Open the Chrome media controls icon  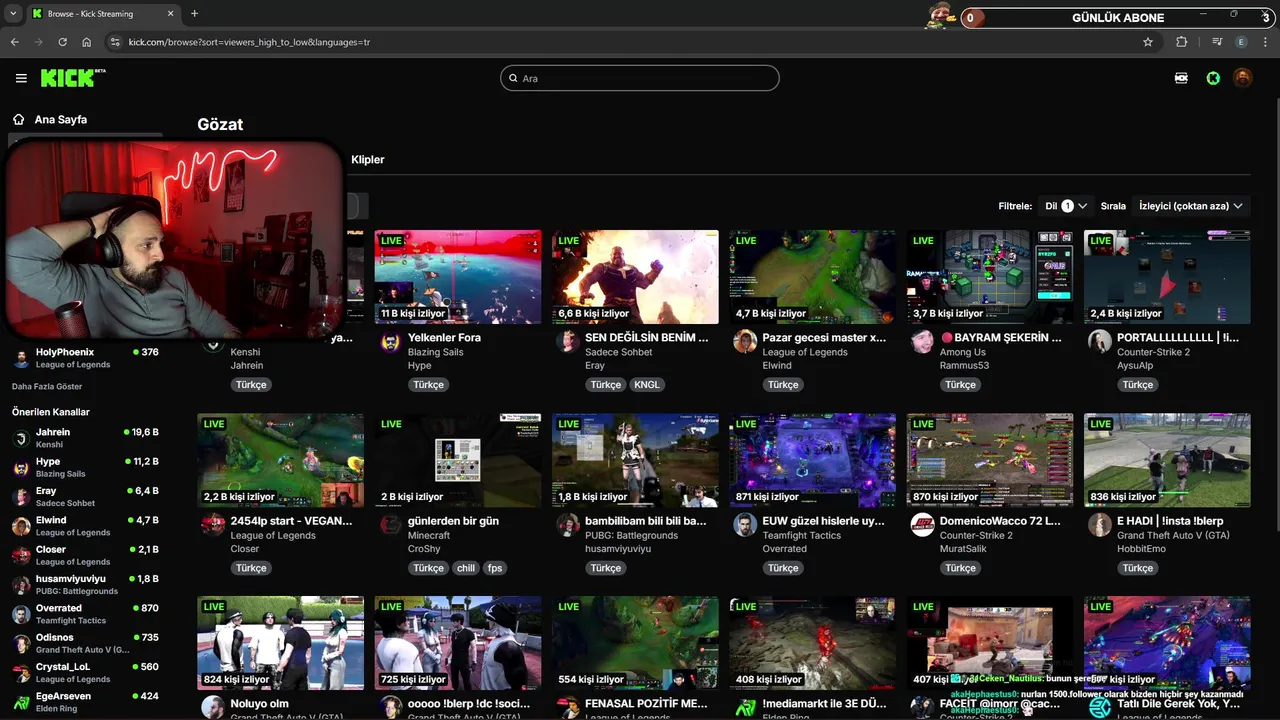[1217, 42]
